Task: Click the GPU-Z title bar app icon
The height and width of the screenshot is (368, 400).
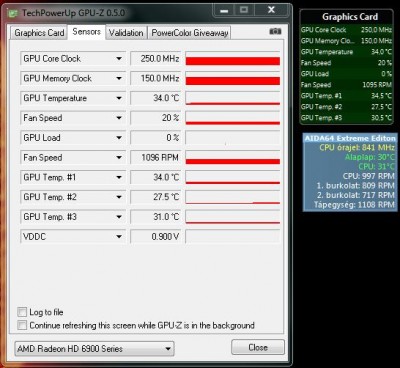Action: pyautogui.click(x=13, y=13)
